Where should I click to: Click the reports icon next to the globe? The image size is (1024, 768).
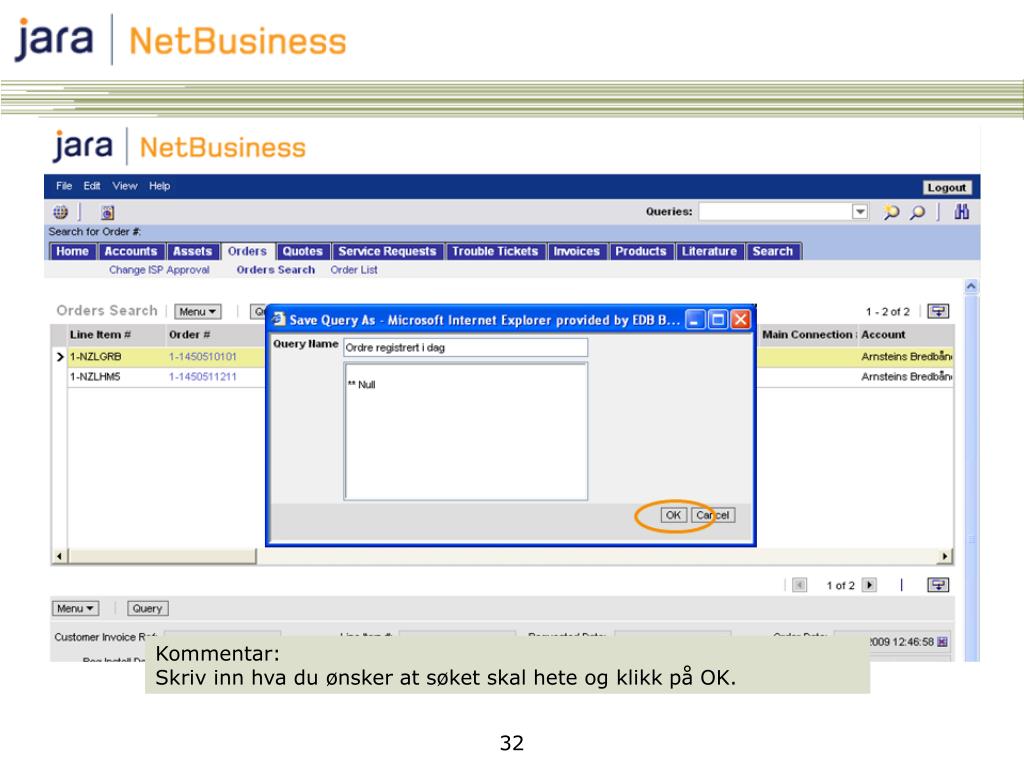(x=108, y=212)
